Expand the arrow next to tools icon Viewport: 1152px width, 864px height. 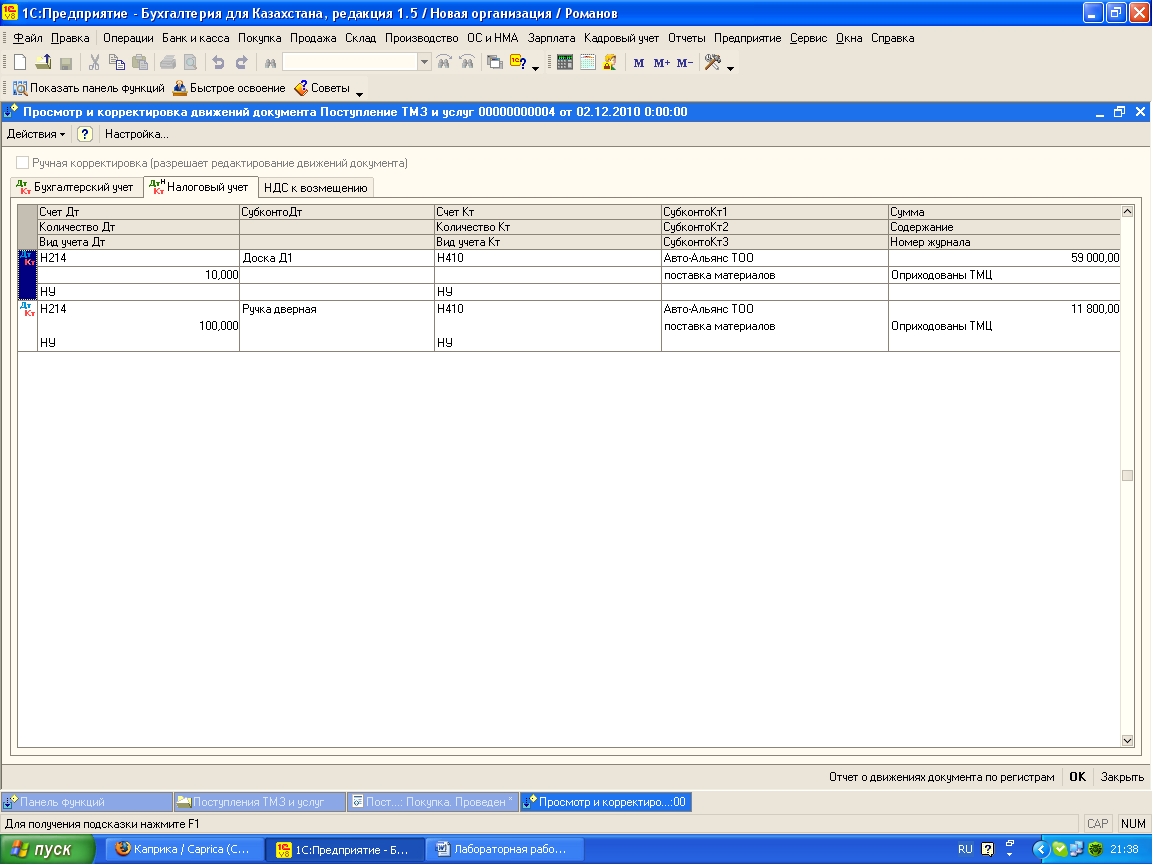pos(730,68)
